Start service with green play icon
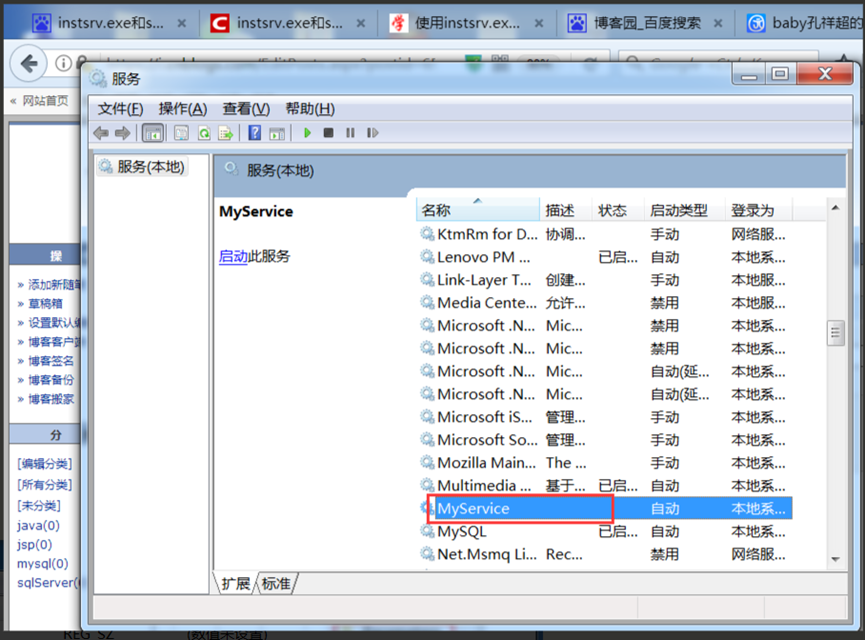Screen dimensions: 865x640 (307, 133)
